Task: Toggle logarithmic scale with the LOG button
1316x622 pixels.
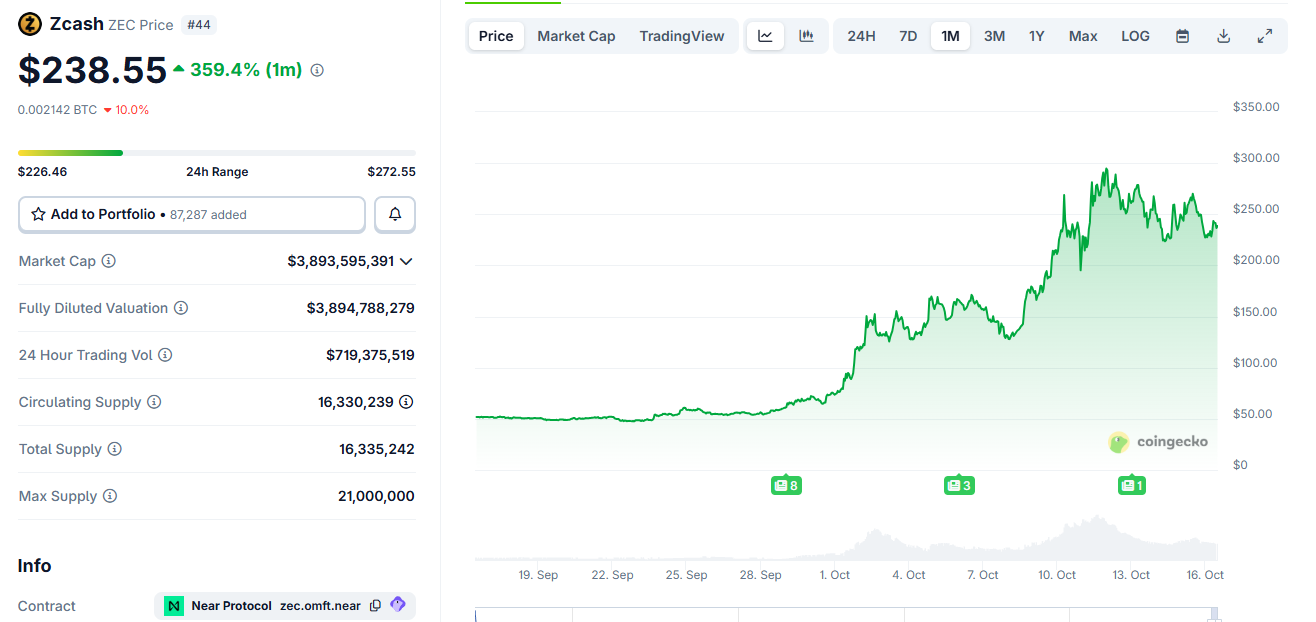Action: tap(1135, 35)
